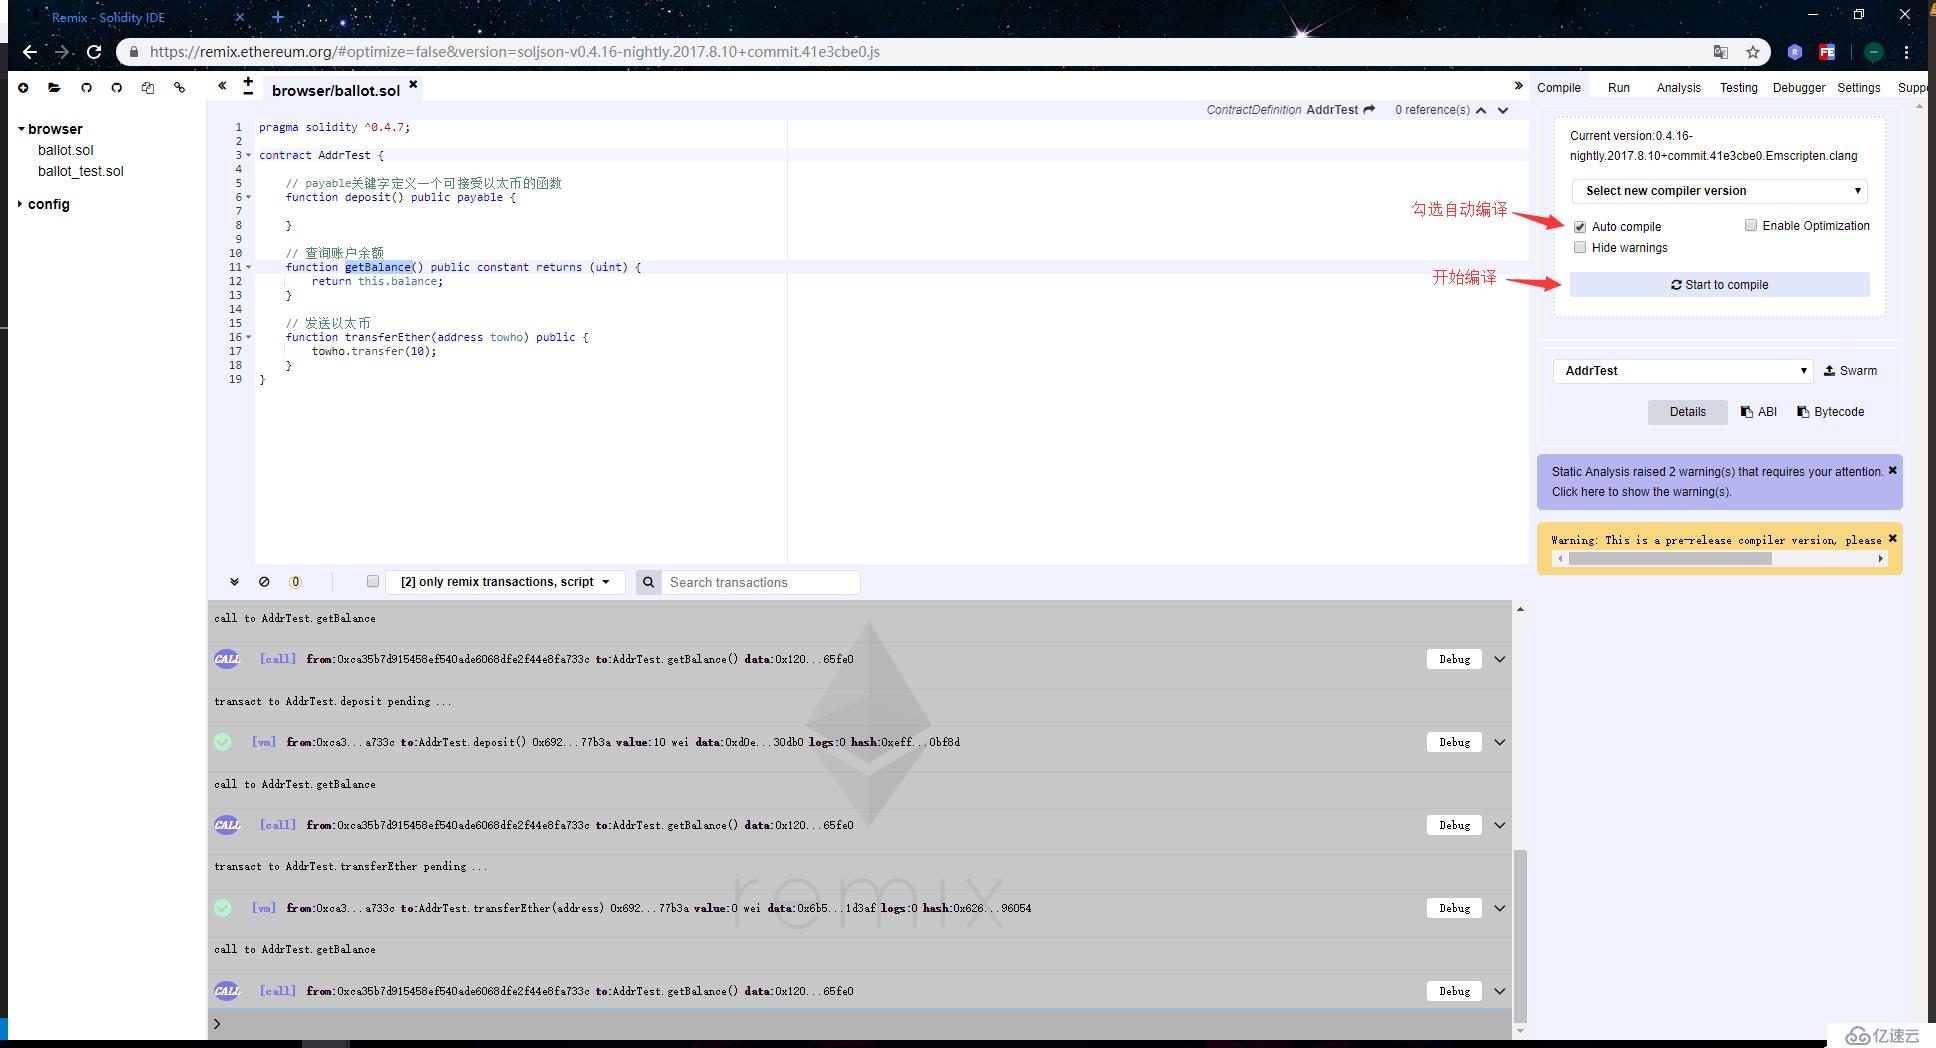Image resolution: width=1936 pixels, height=1048 pixels.
Task: Open a new browser tab plus
Action: [x=278, y=17]
